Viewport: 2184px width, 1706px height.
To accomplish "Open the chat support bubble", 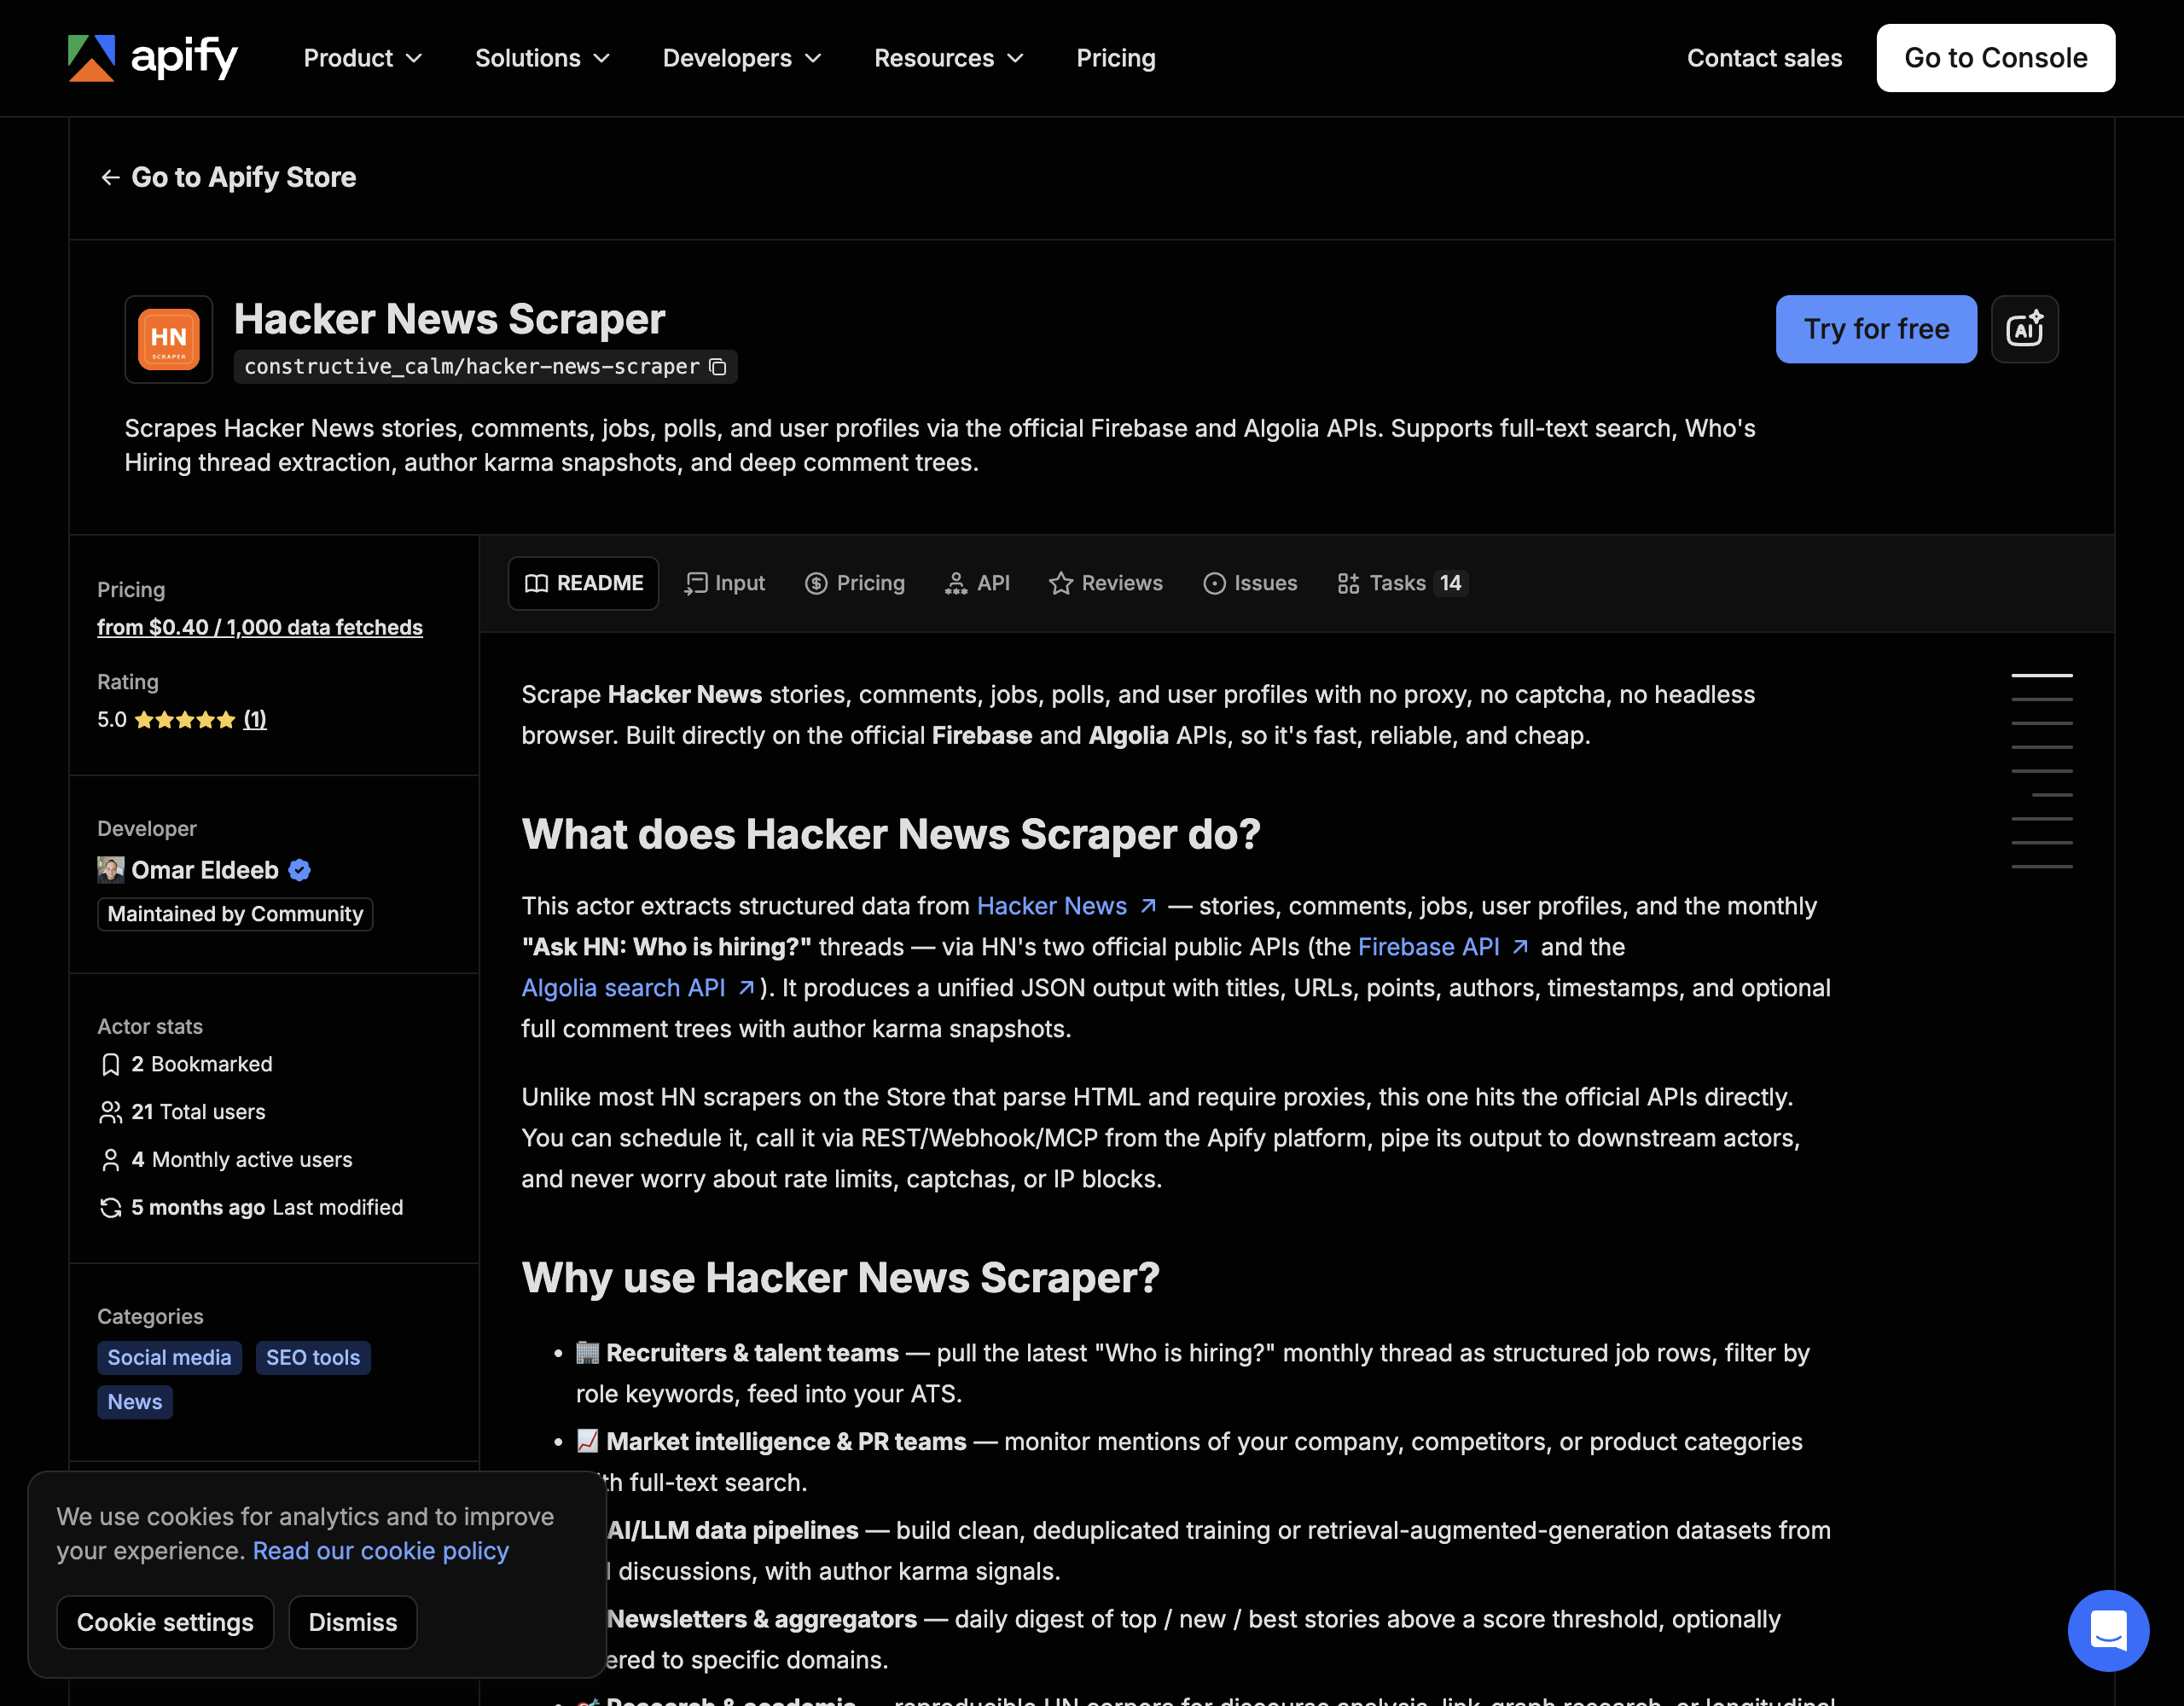I will point(2108,1630).
